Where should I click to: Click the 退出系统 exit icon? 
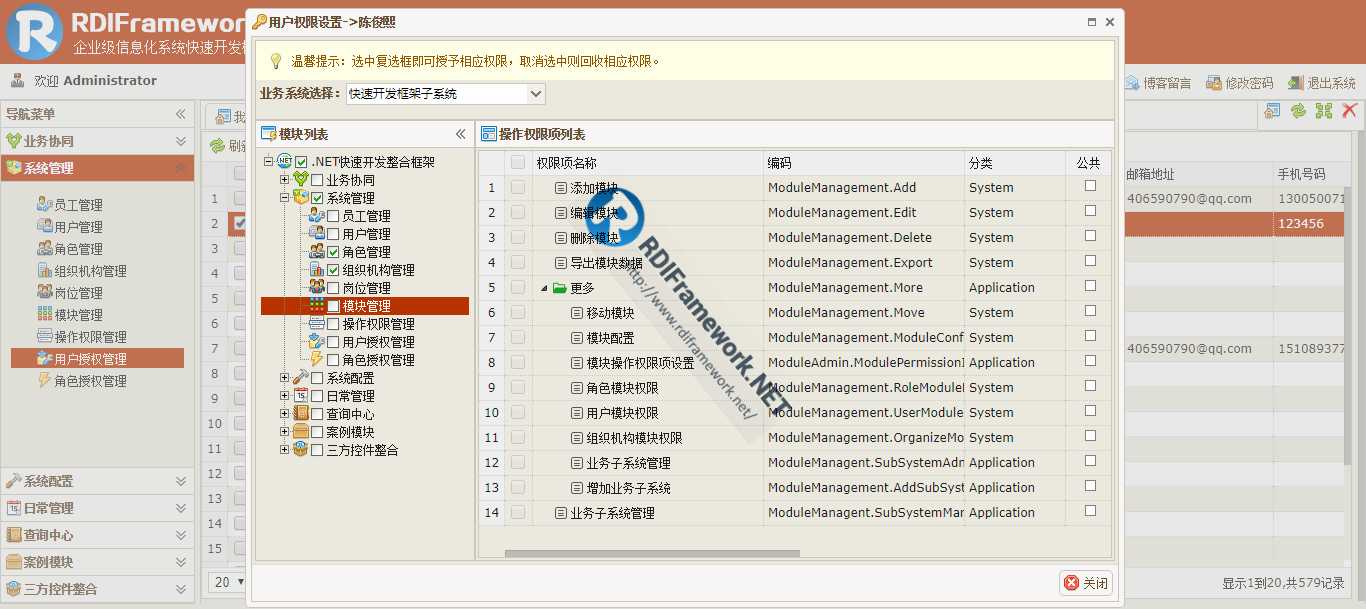1296,83
